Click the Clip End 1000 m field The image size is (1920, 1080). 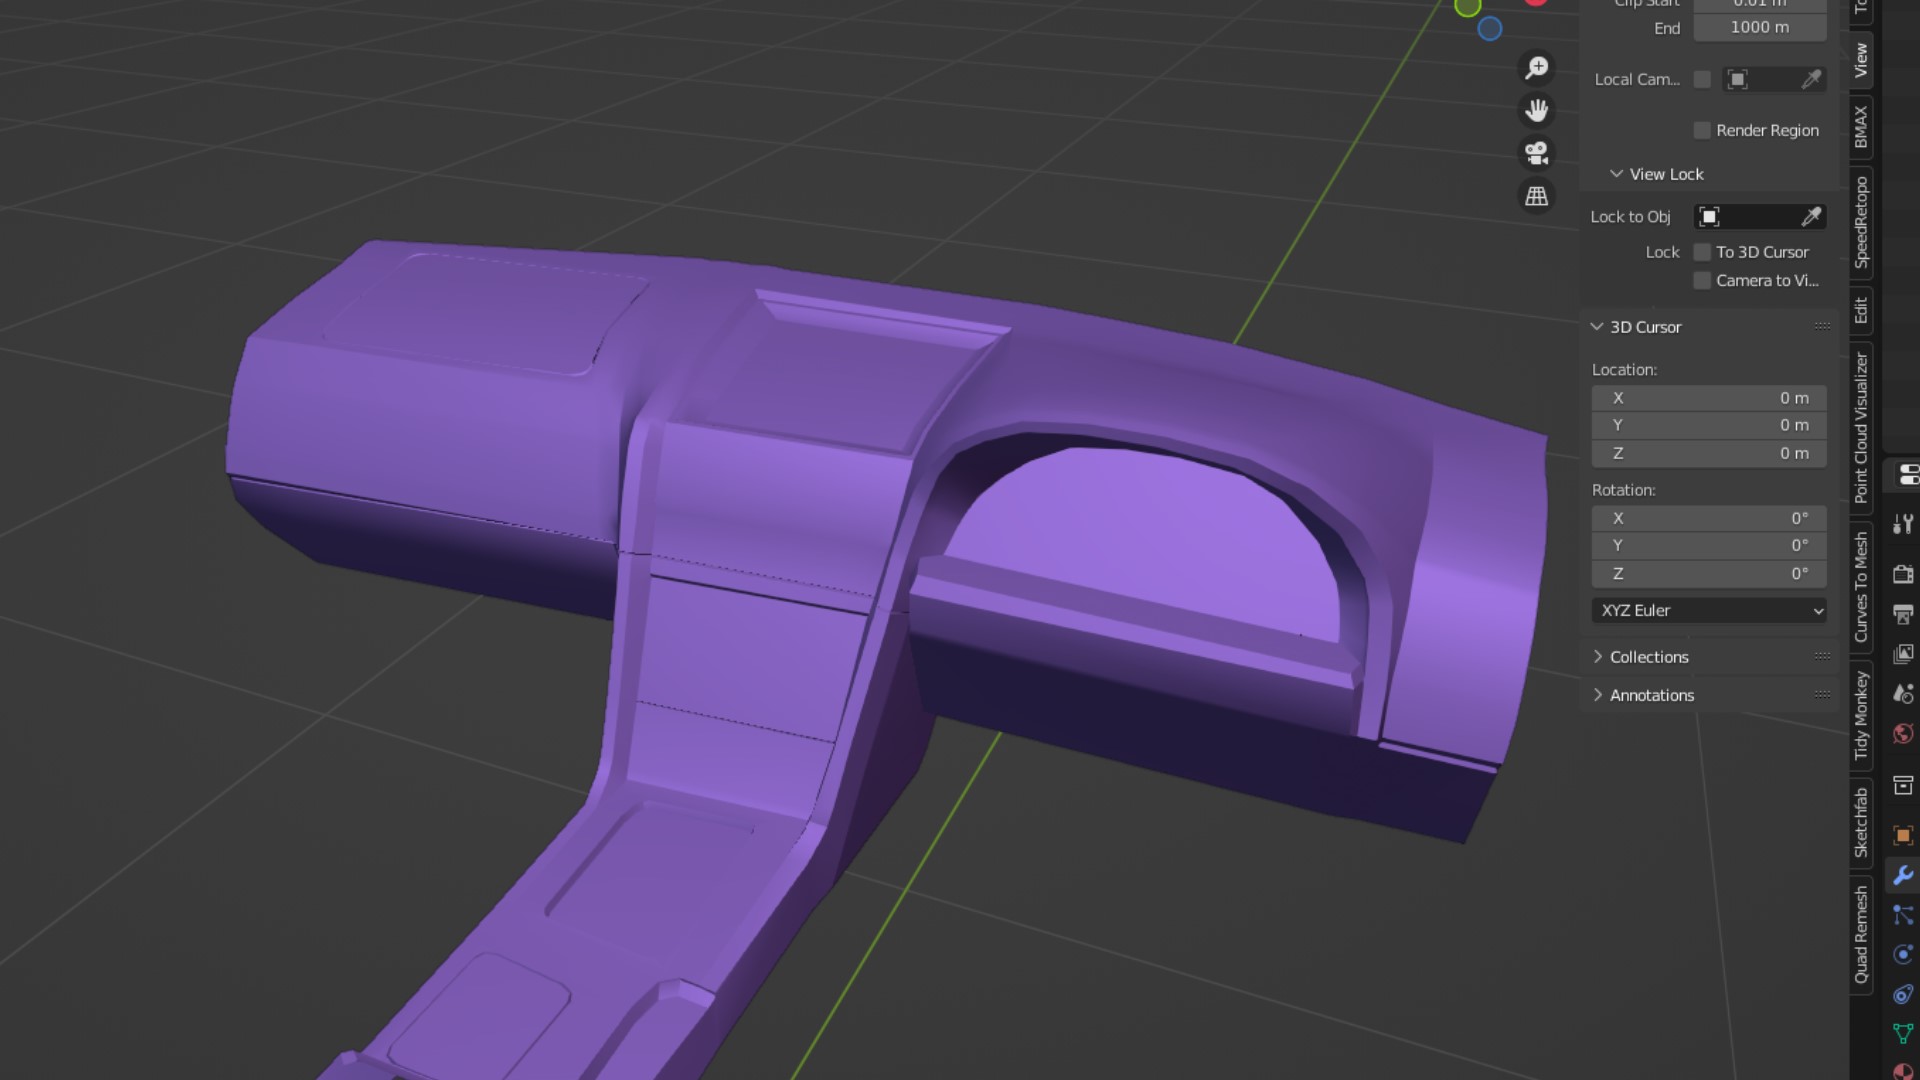point(1759,28)
